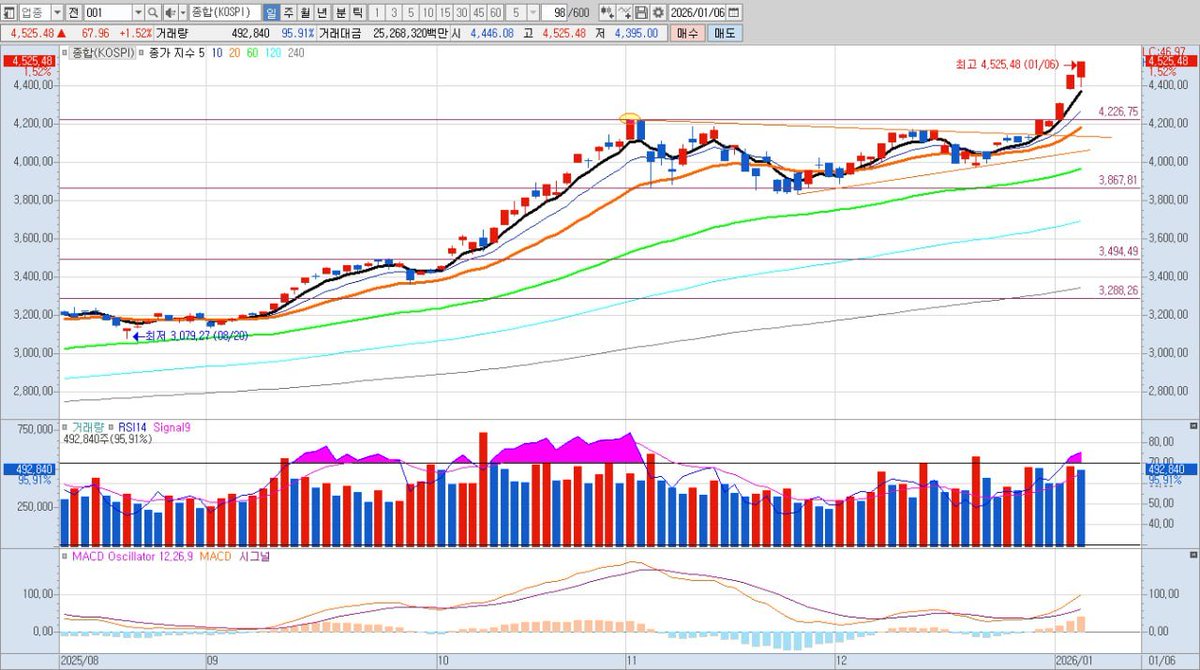
Task: Click the magnifier search icon
Action: tap(152, 13)
